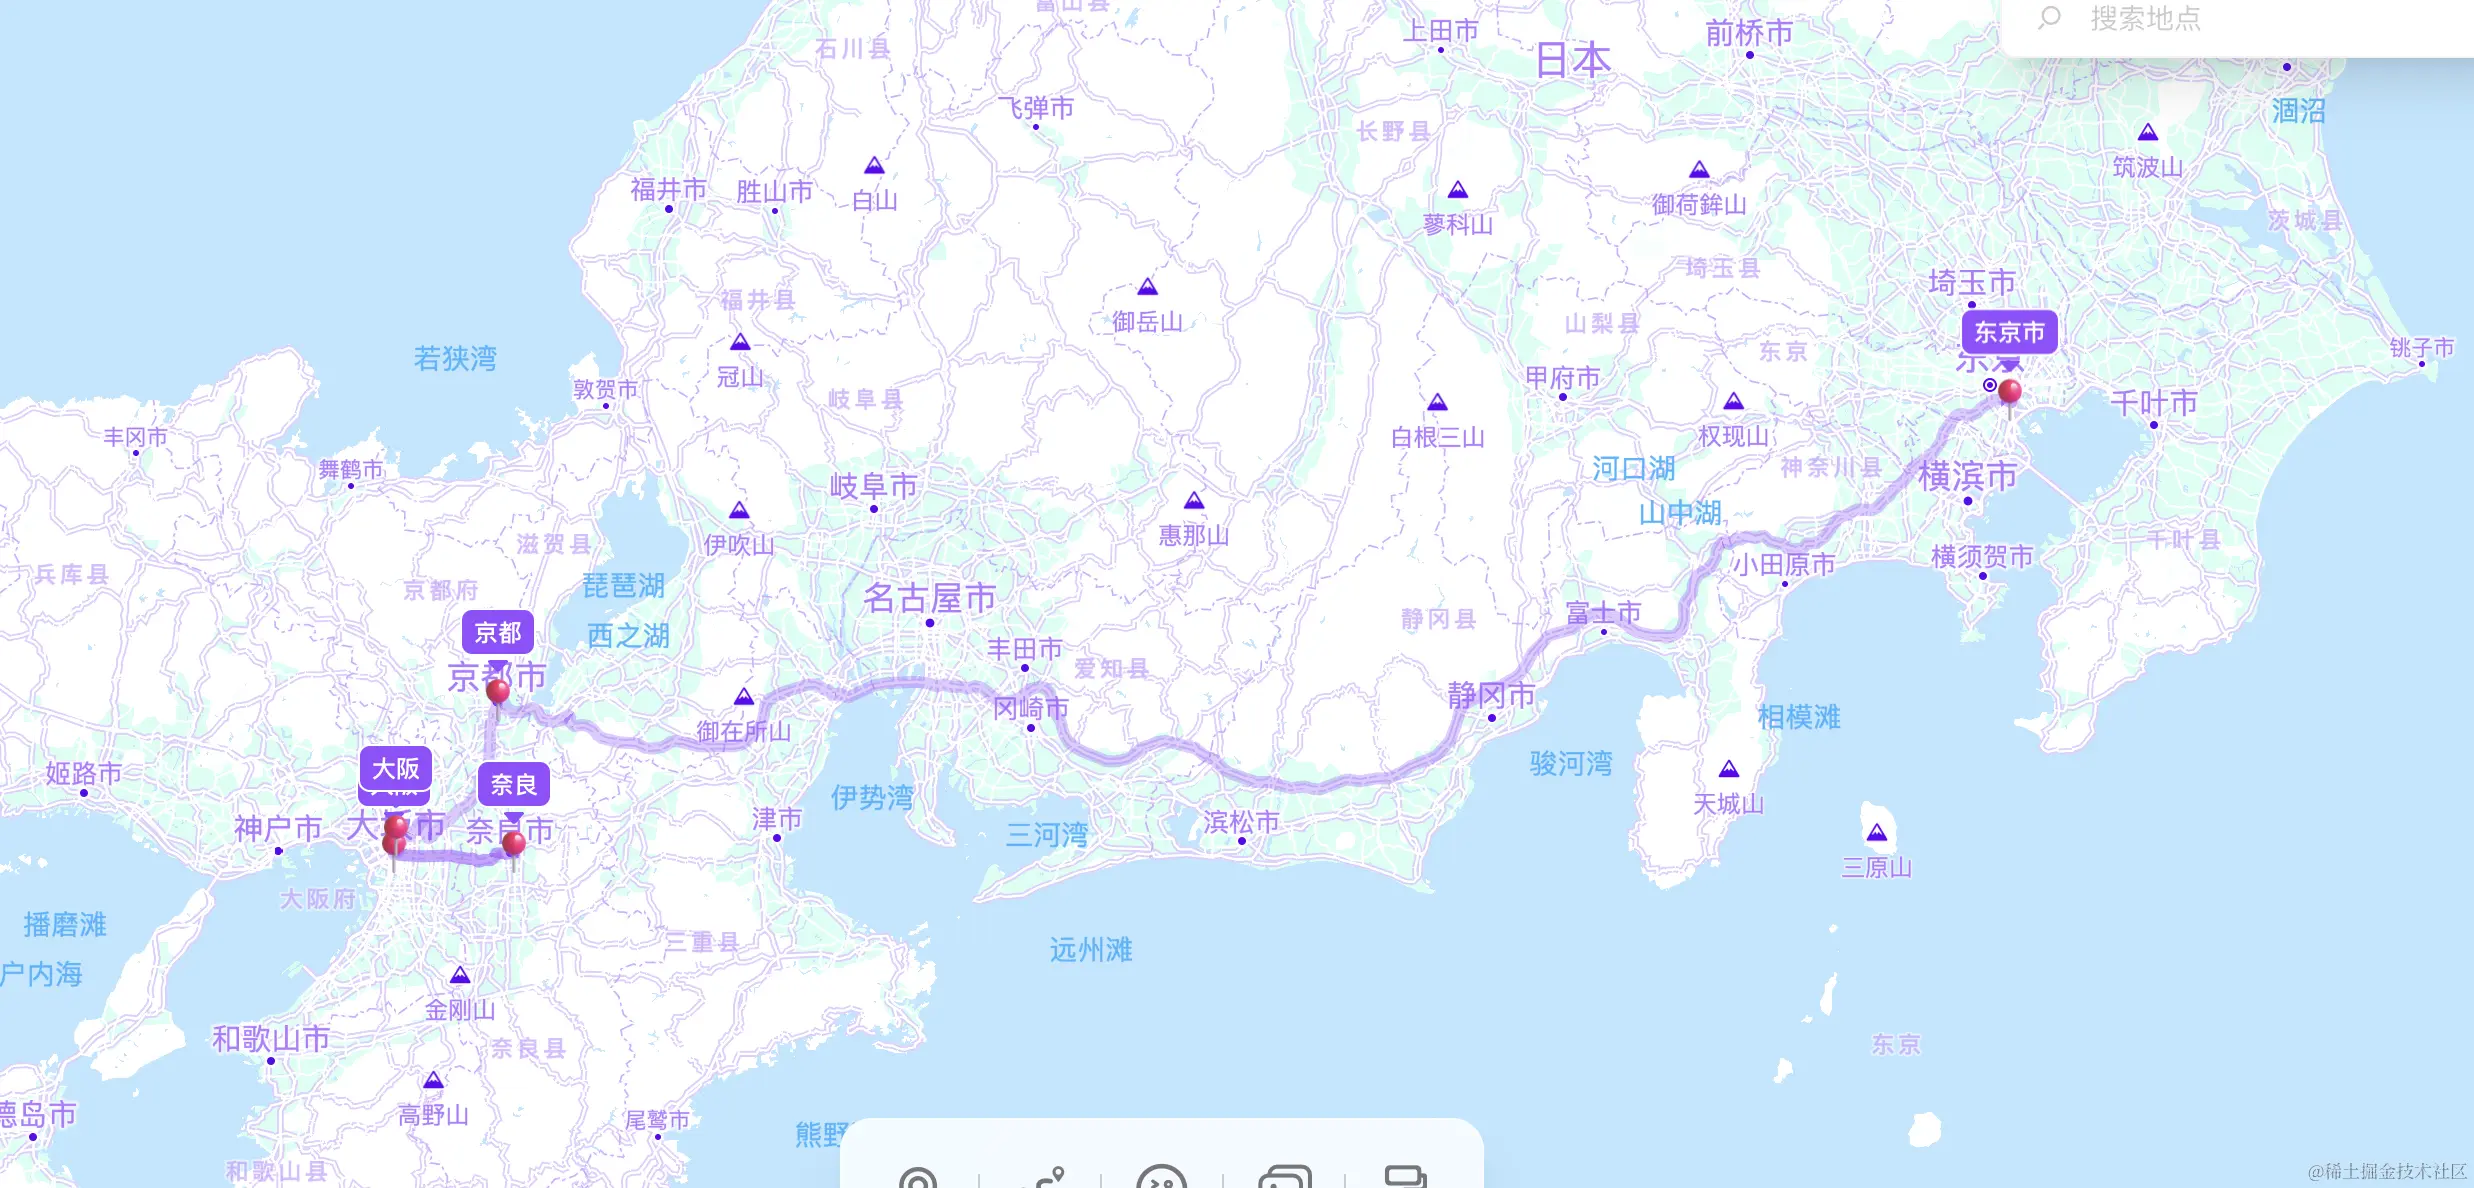Click the 东京市 purple marker label
Viewport: 2474px width, 1188px height.
pyautogui.click(x=2009, y=332)
